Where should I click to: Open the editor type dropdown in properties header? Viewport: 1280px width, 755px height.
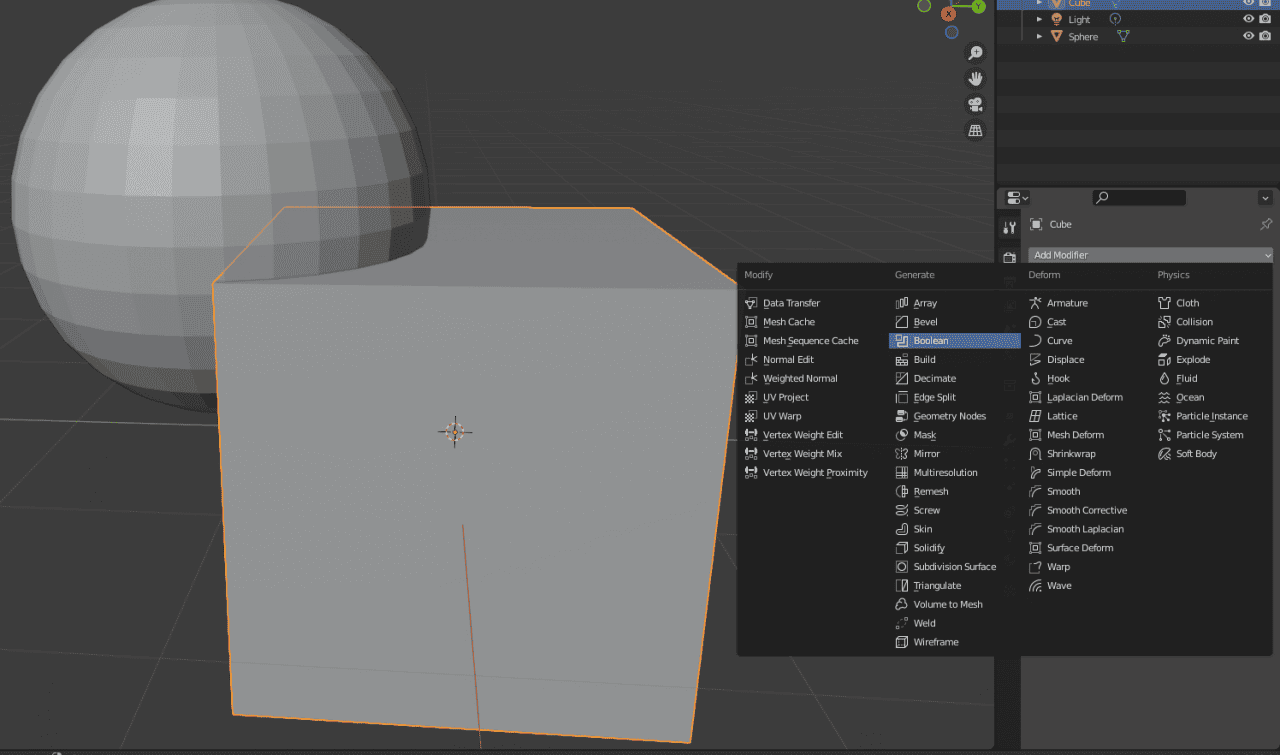(x=1015, y=197)
